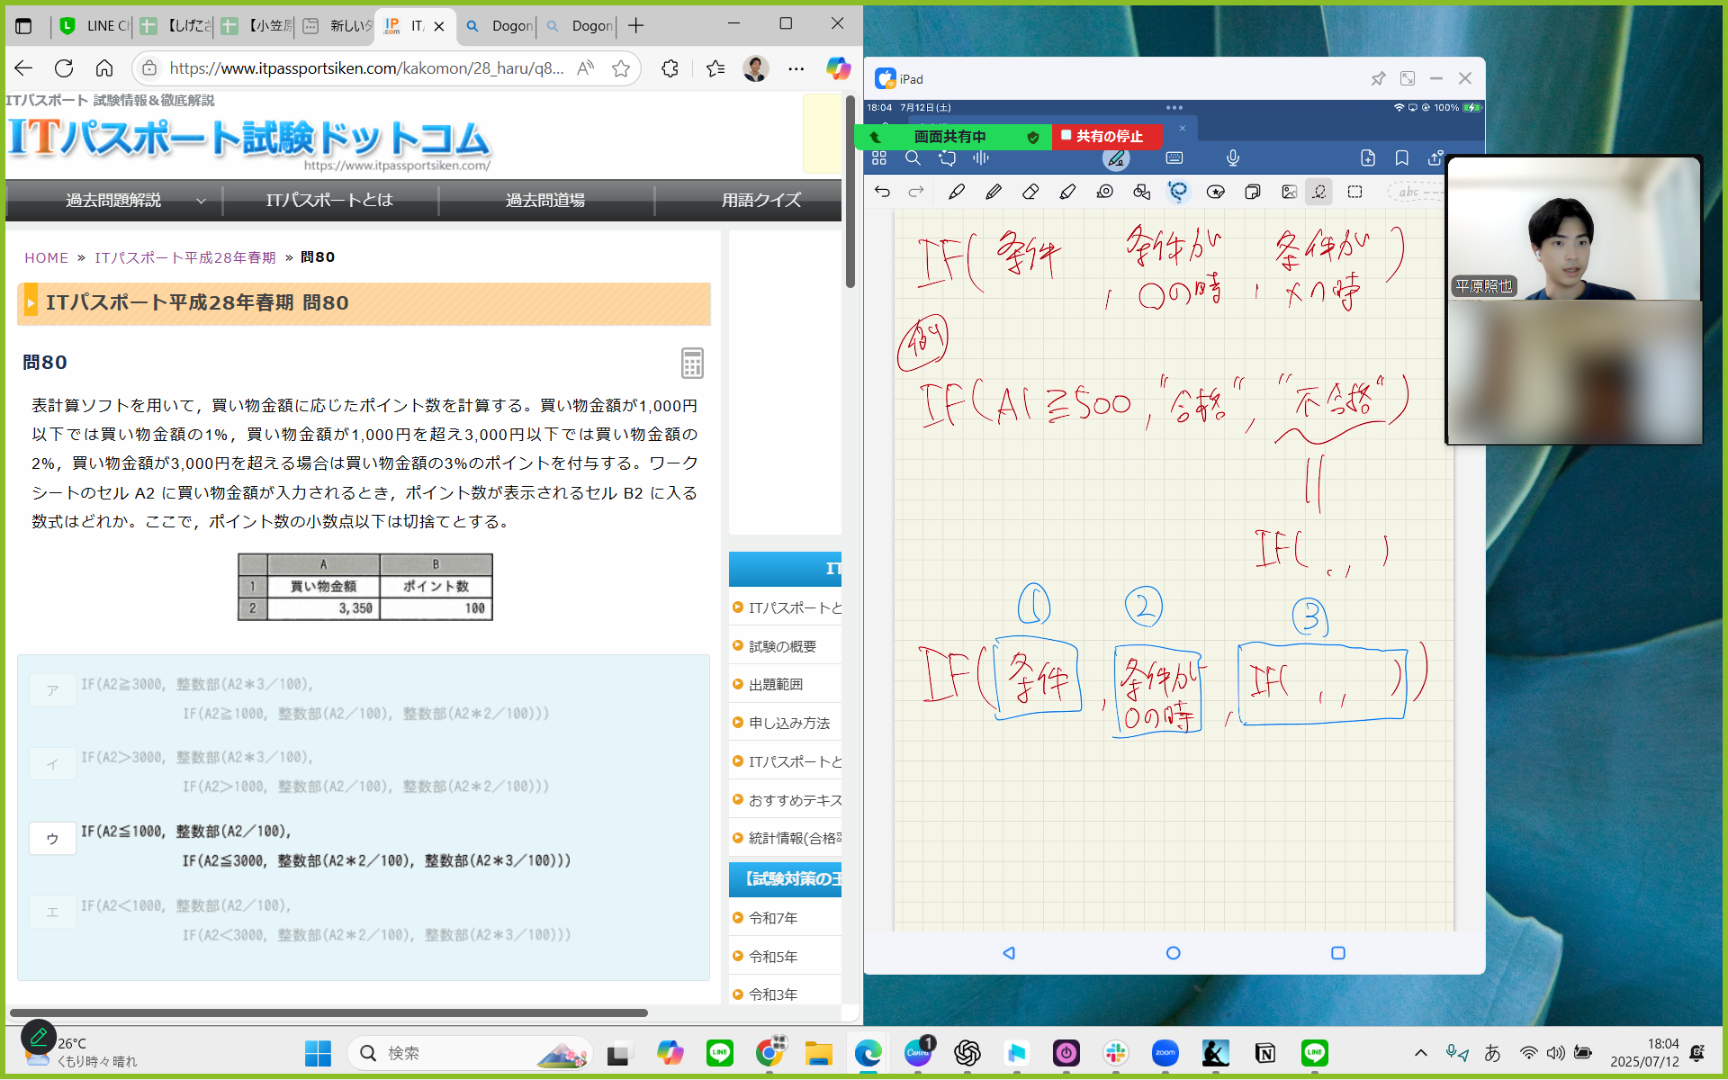Switch to the LINE browser tab
The width and height of the screenshot is (1728, 1080).
pyautogui.click(x=95, y=26)
